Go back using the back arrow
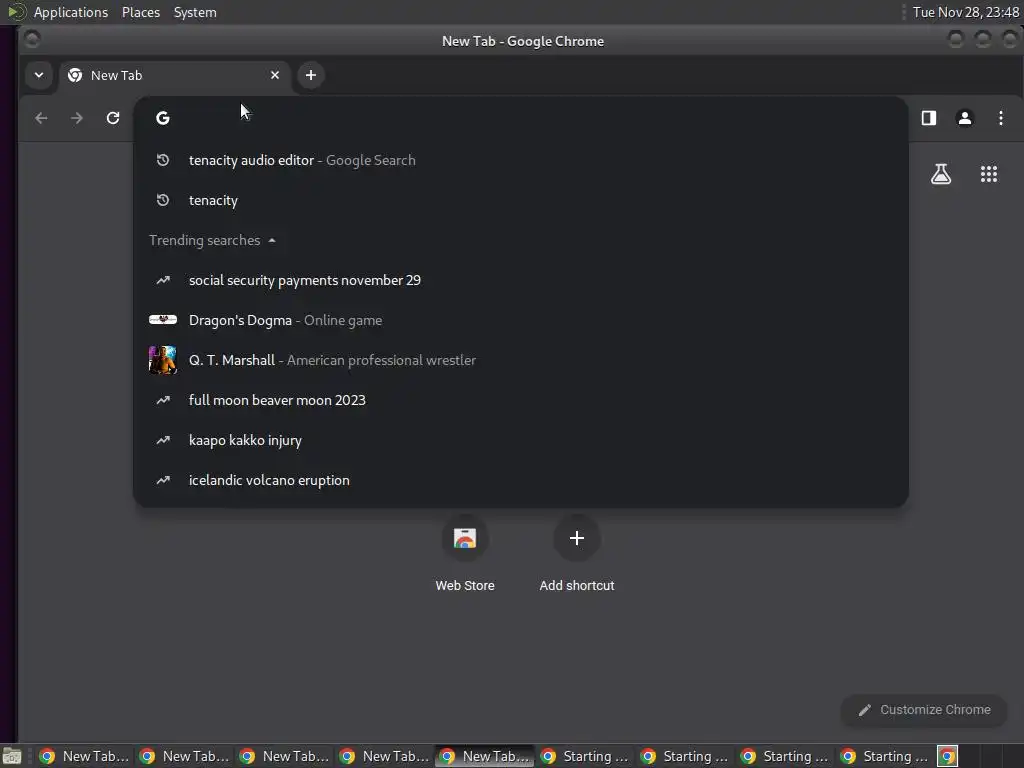1024x768 pixels. [x=41, y=118]
